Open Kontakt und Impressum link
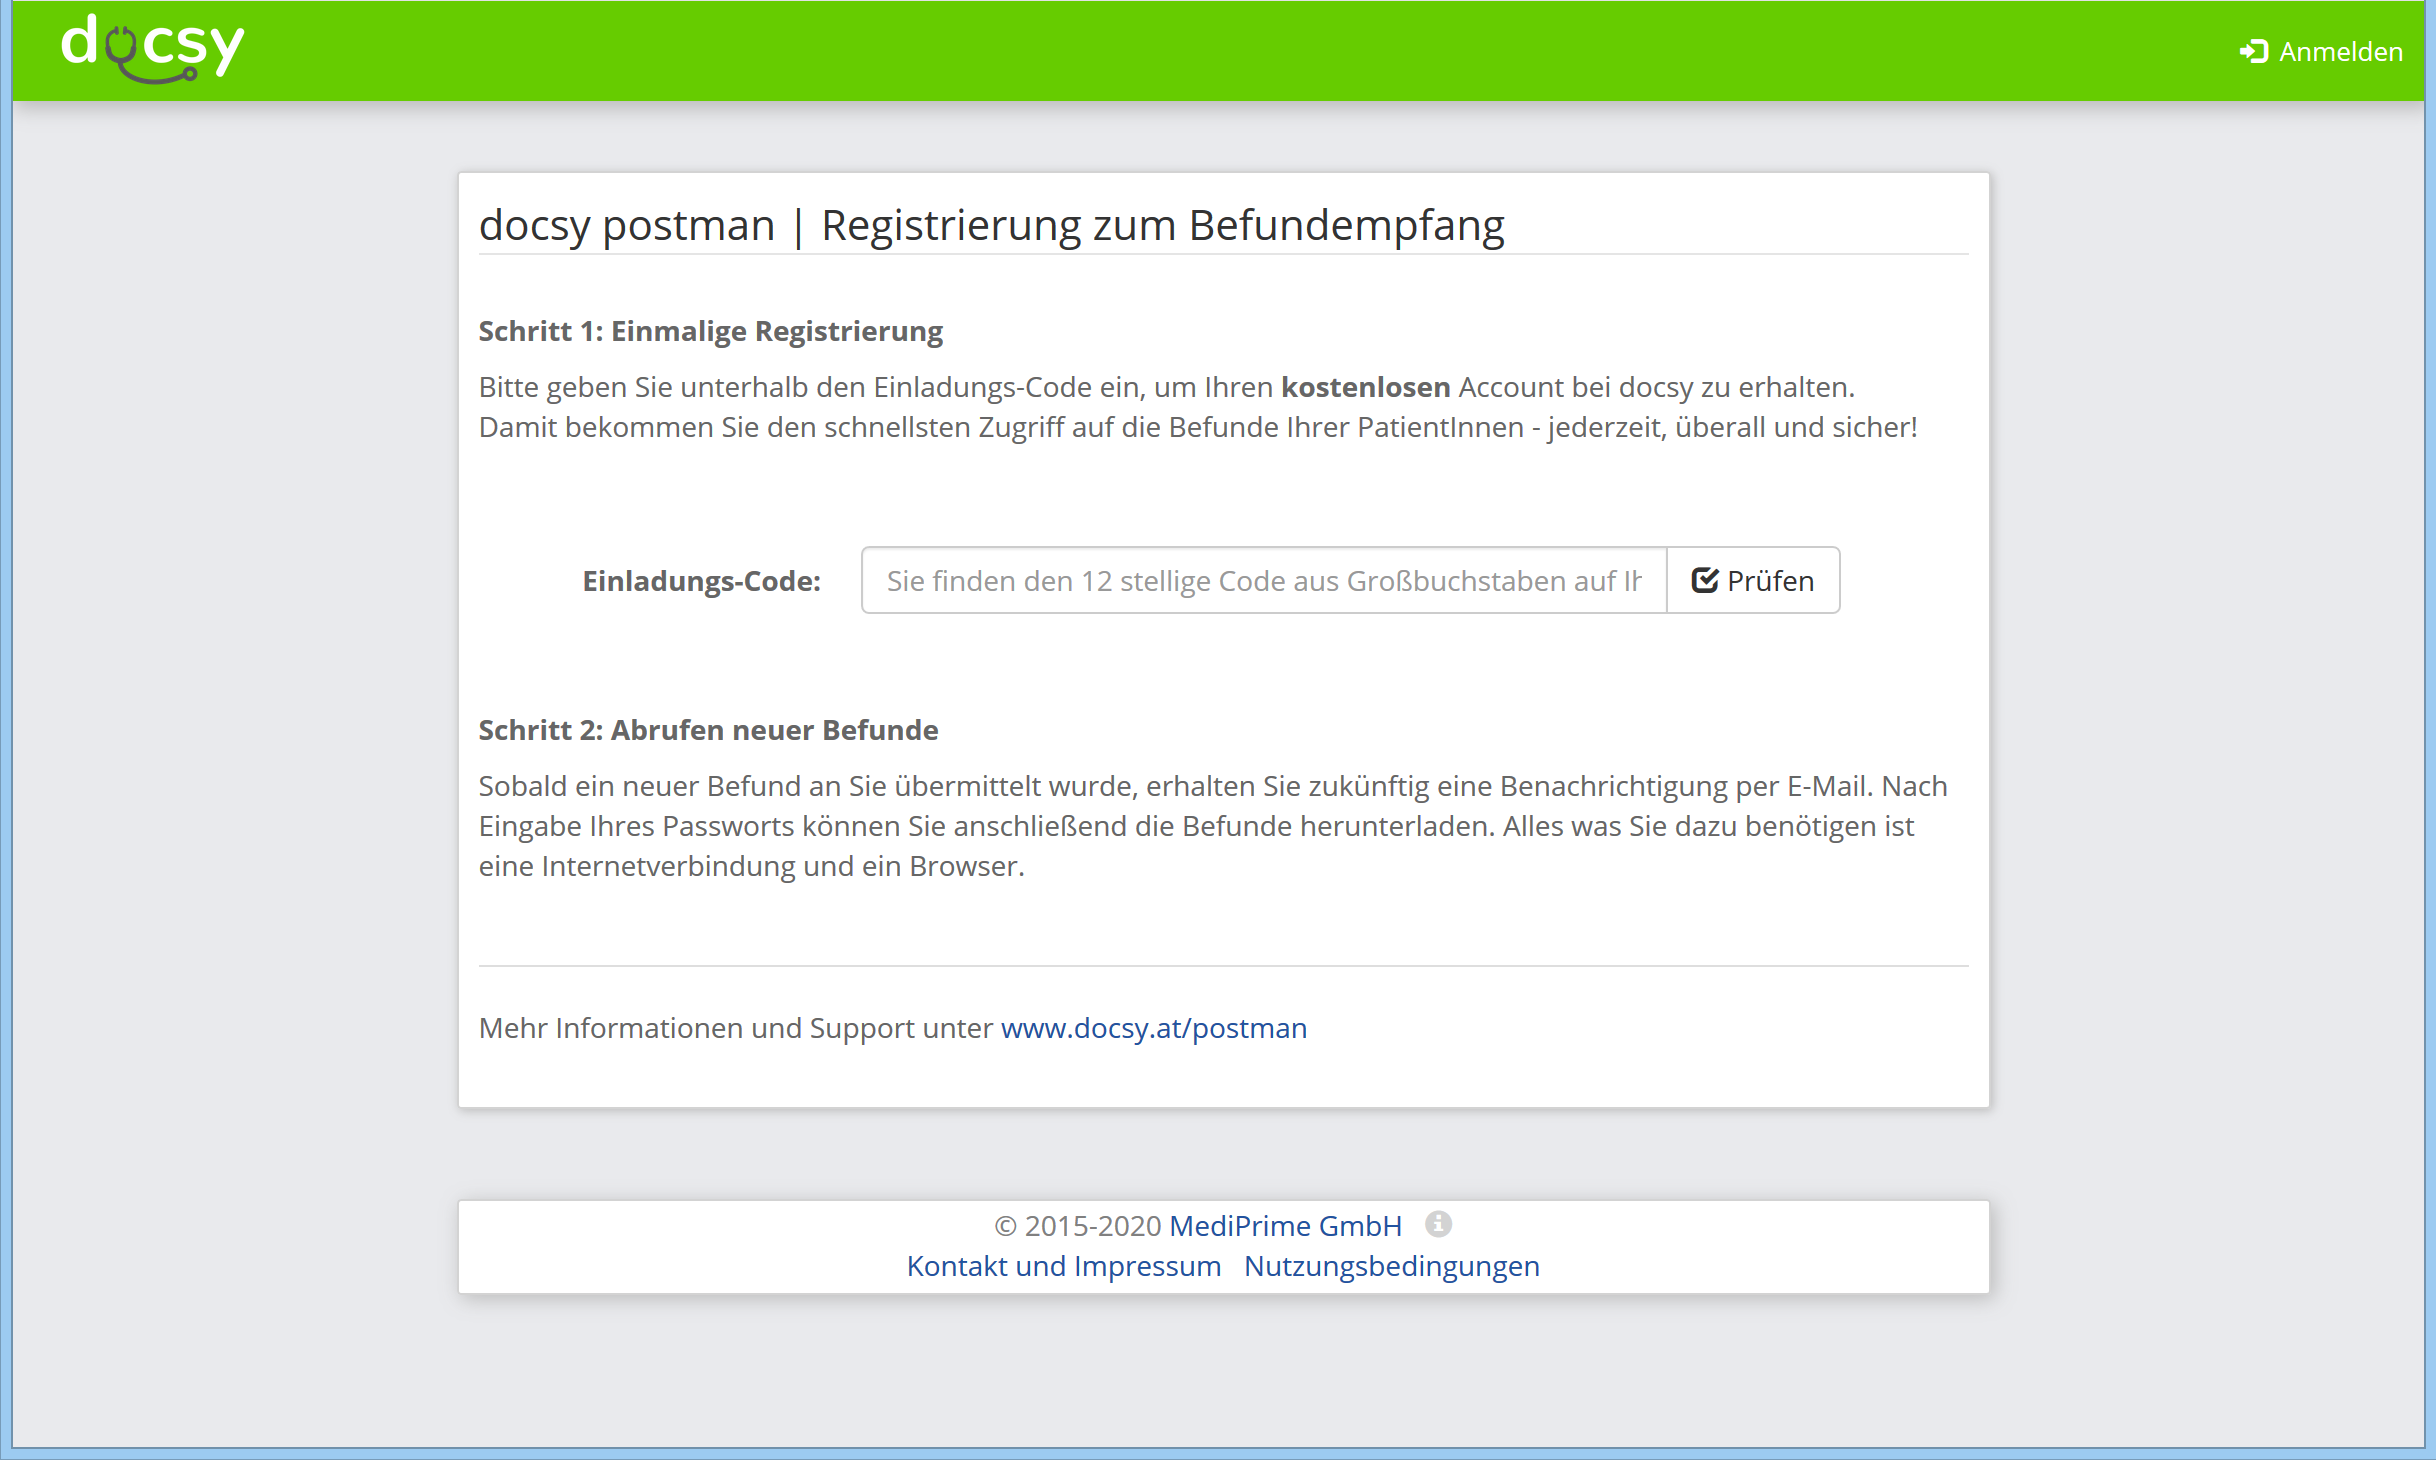The image size is (2436, 1460). 1064,1266
